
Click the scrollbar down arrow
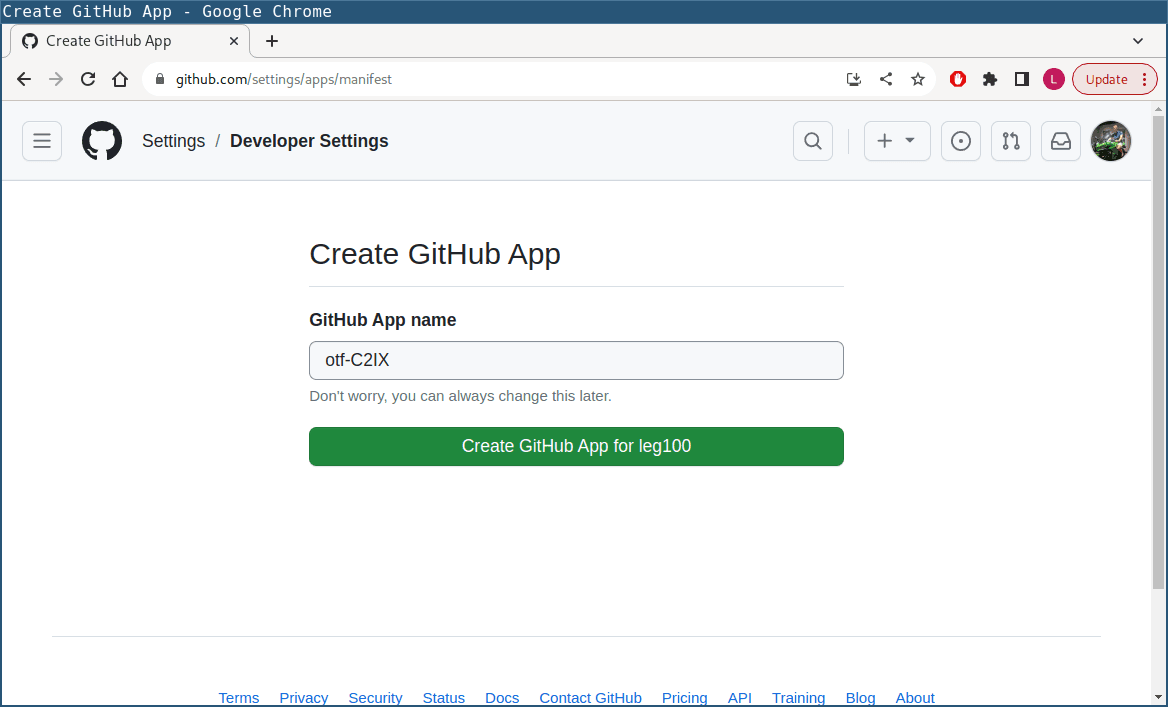point(1158,698)
